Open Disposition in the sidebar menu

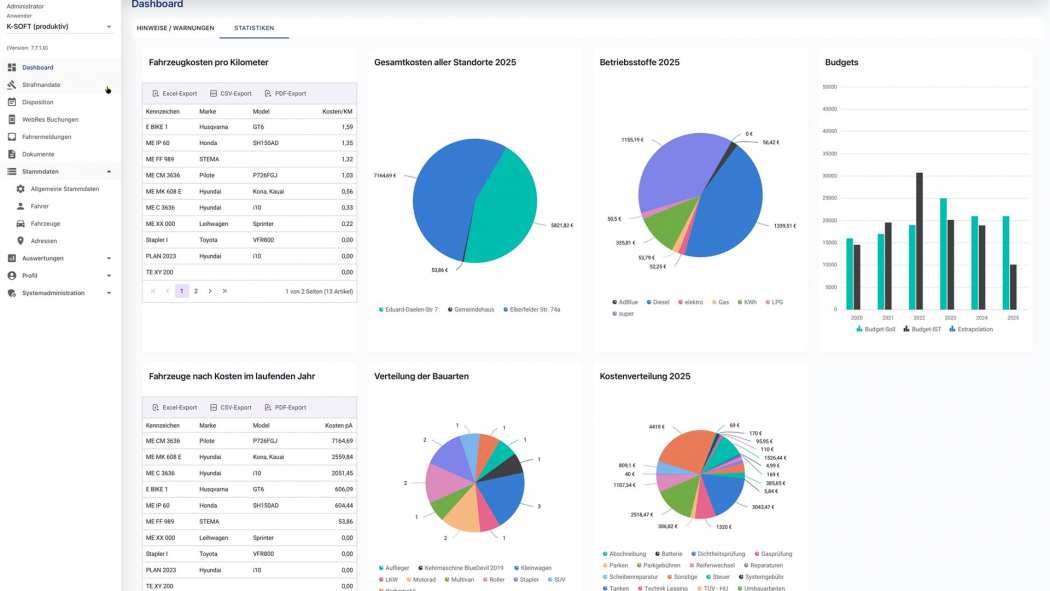(x=38, y=102)
